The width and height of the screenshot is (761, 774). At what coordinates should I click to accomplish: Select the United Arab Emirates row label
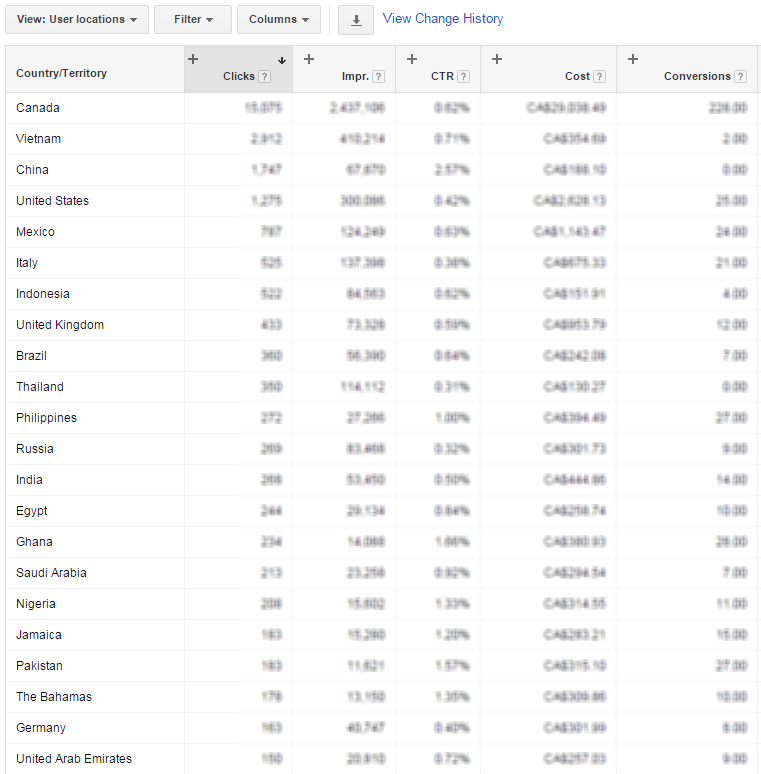[74, 759]
